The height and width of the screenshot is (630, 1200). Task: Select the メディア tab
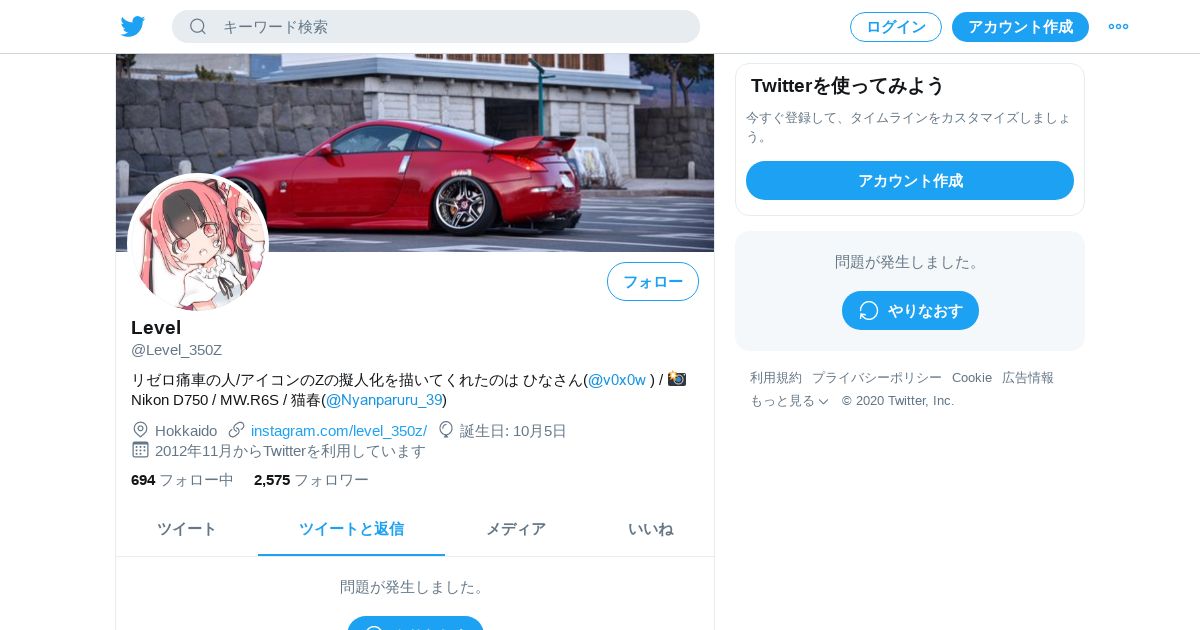[516, 529]
